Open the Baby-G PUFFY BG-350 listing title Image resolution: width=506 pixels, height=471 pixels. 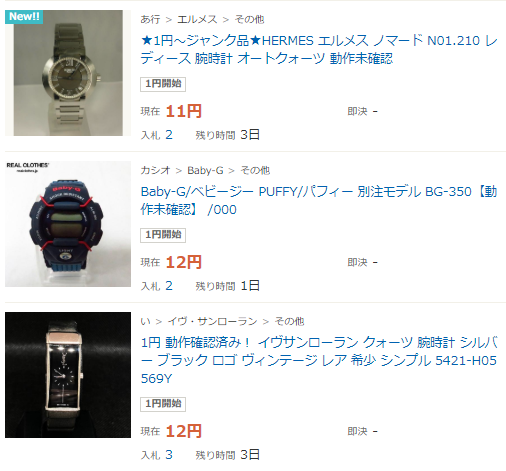pos(319,200)
